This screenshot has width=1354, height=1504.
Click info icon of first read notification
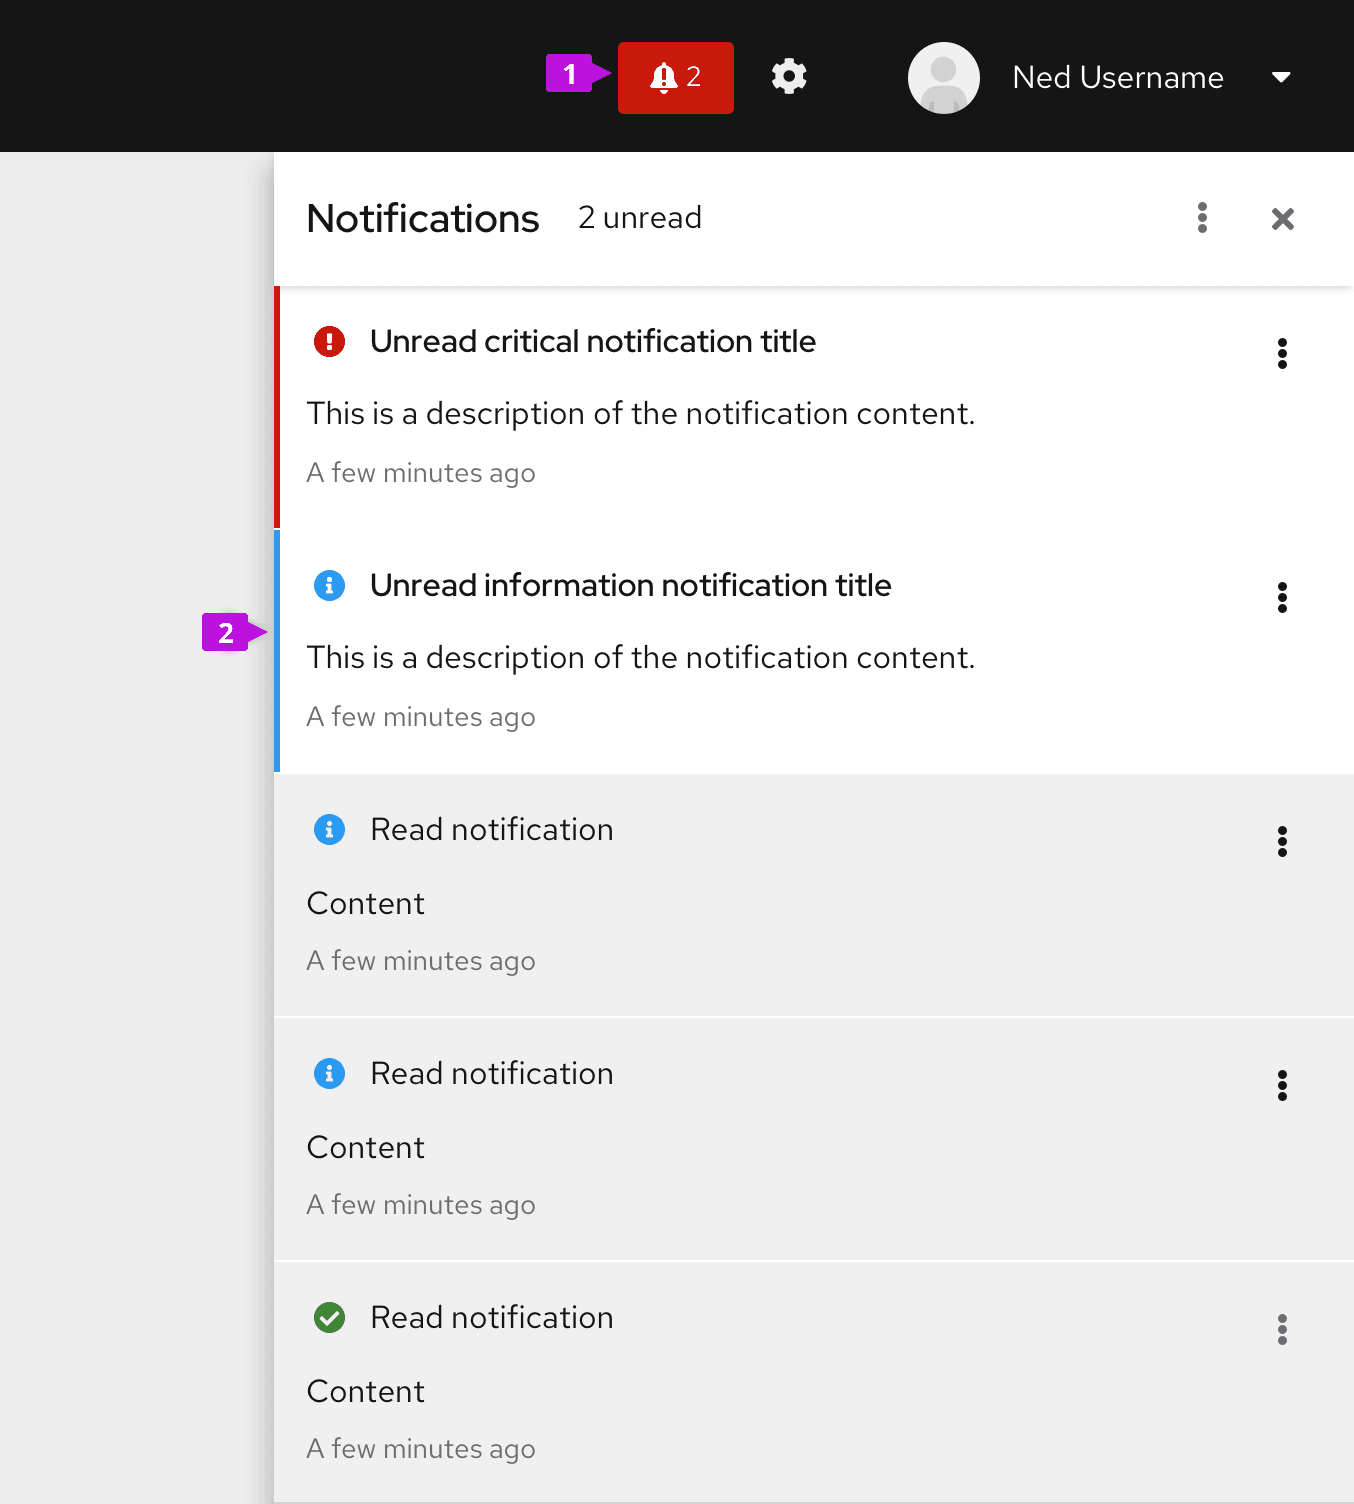coord(329,830)
